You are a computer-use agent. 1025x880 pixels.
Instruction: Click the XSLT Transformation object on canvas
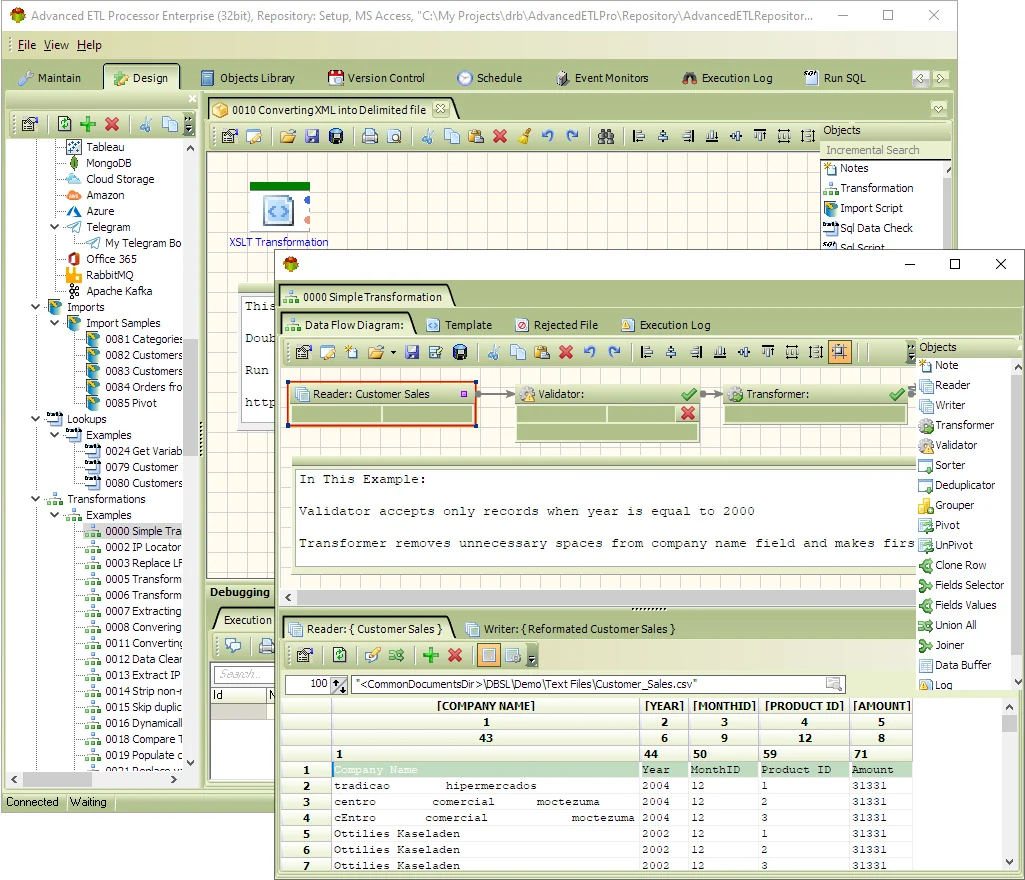click(279, 215)
